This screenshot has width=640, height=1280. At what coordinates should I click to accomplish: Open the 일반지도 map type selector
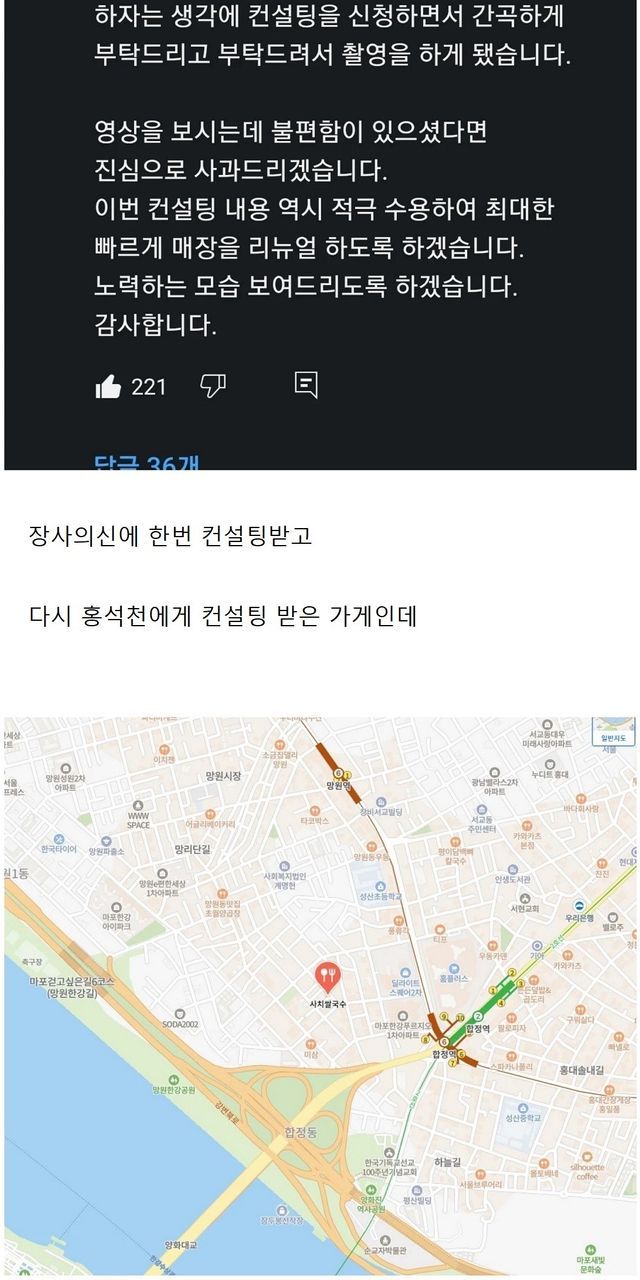coord(612,734)
